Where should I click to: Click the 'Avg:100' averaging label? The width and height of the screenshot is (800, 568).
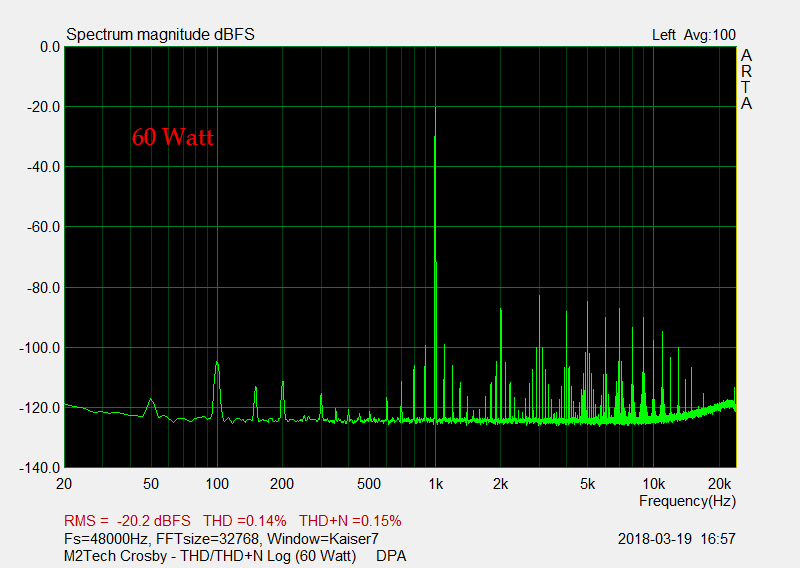(710, 35)
